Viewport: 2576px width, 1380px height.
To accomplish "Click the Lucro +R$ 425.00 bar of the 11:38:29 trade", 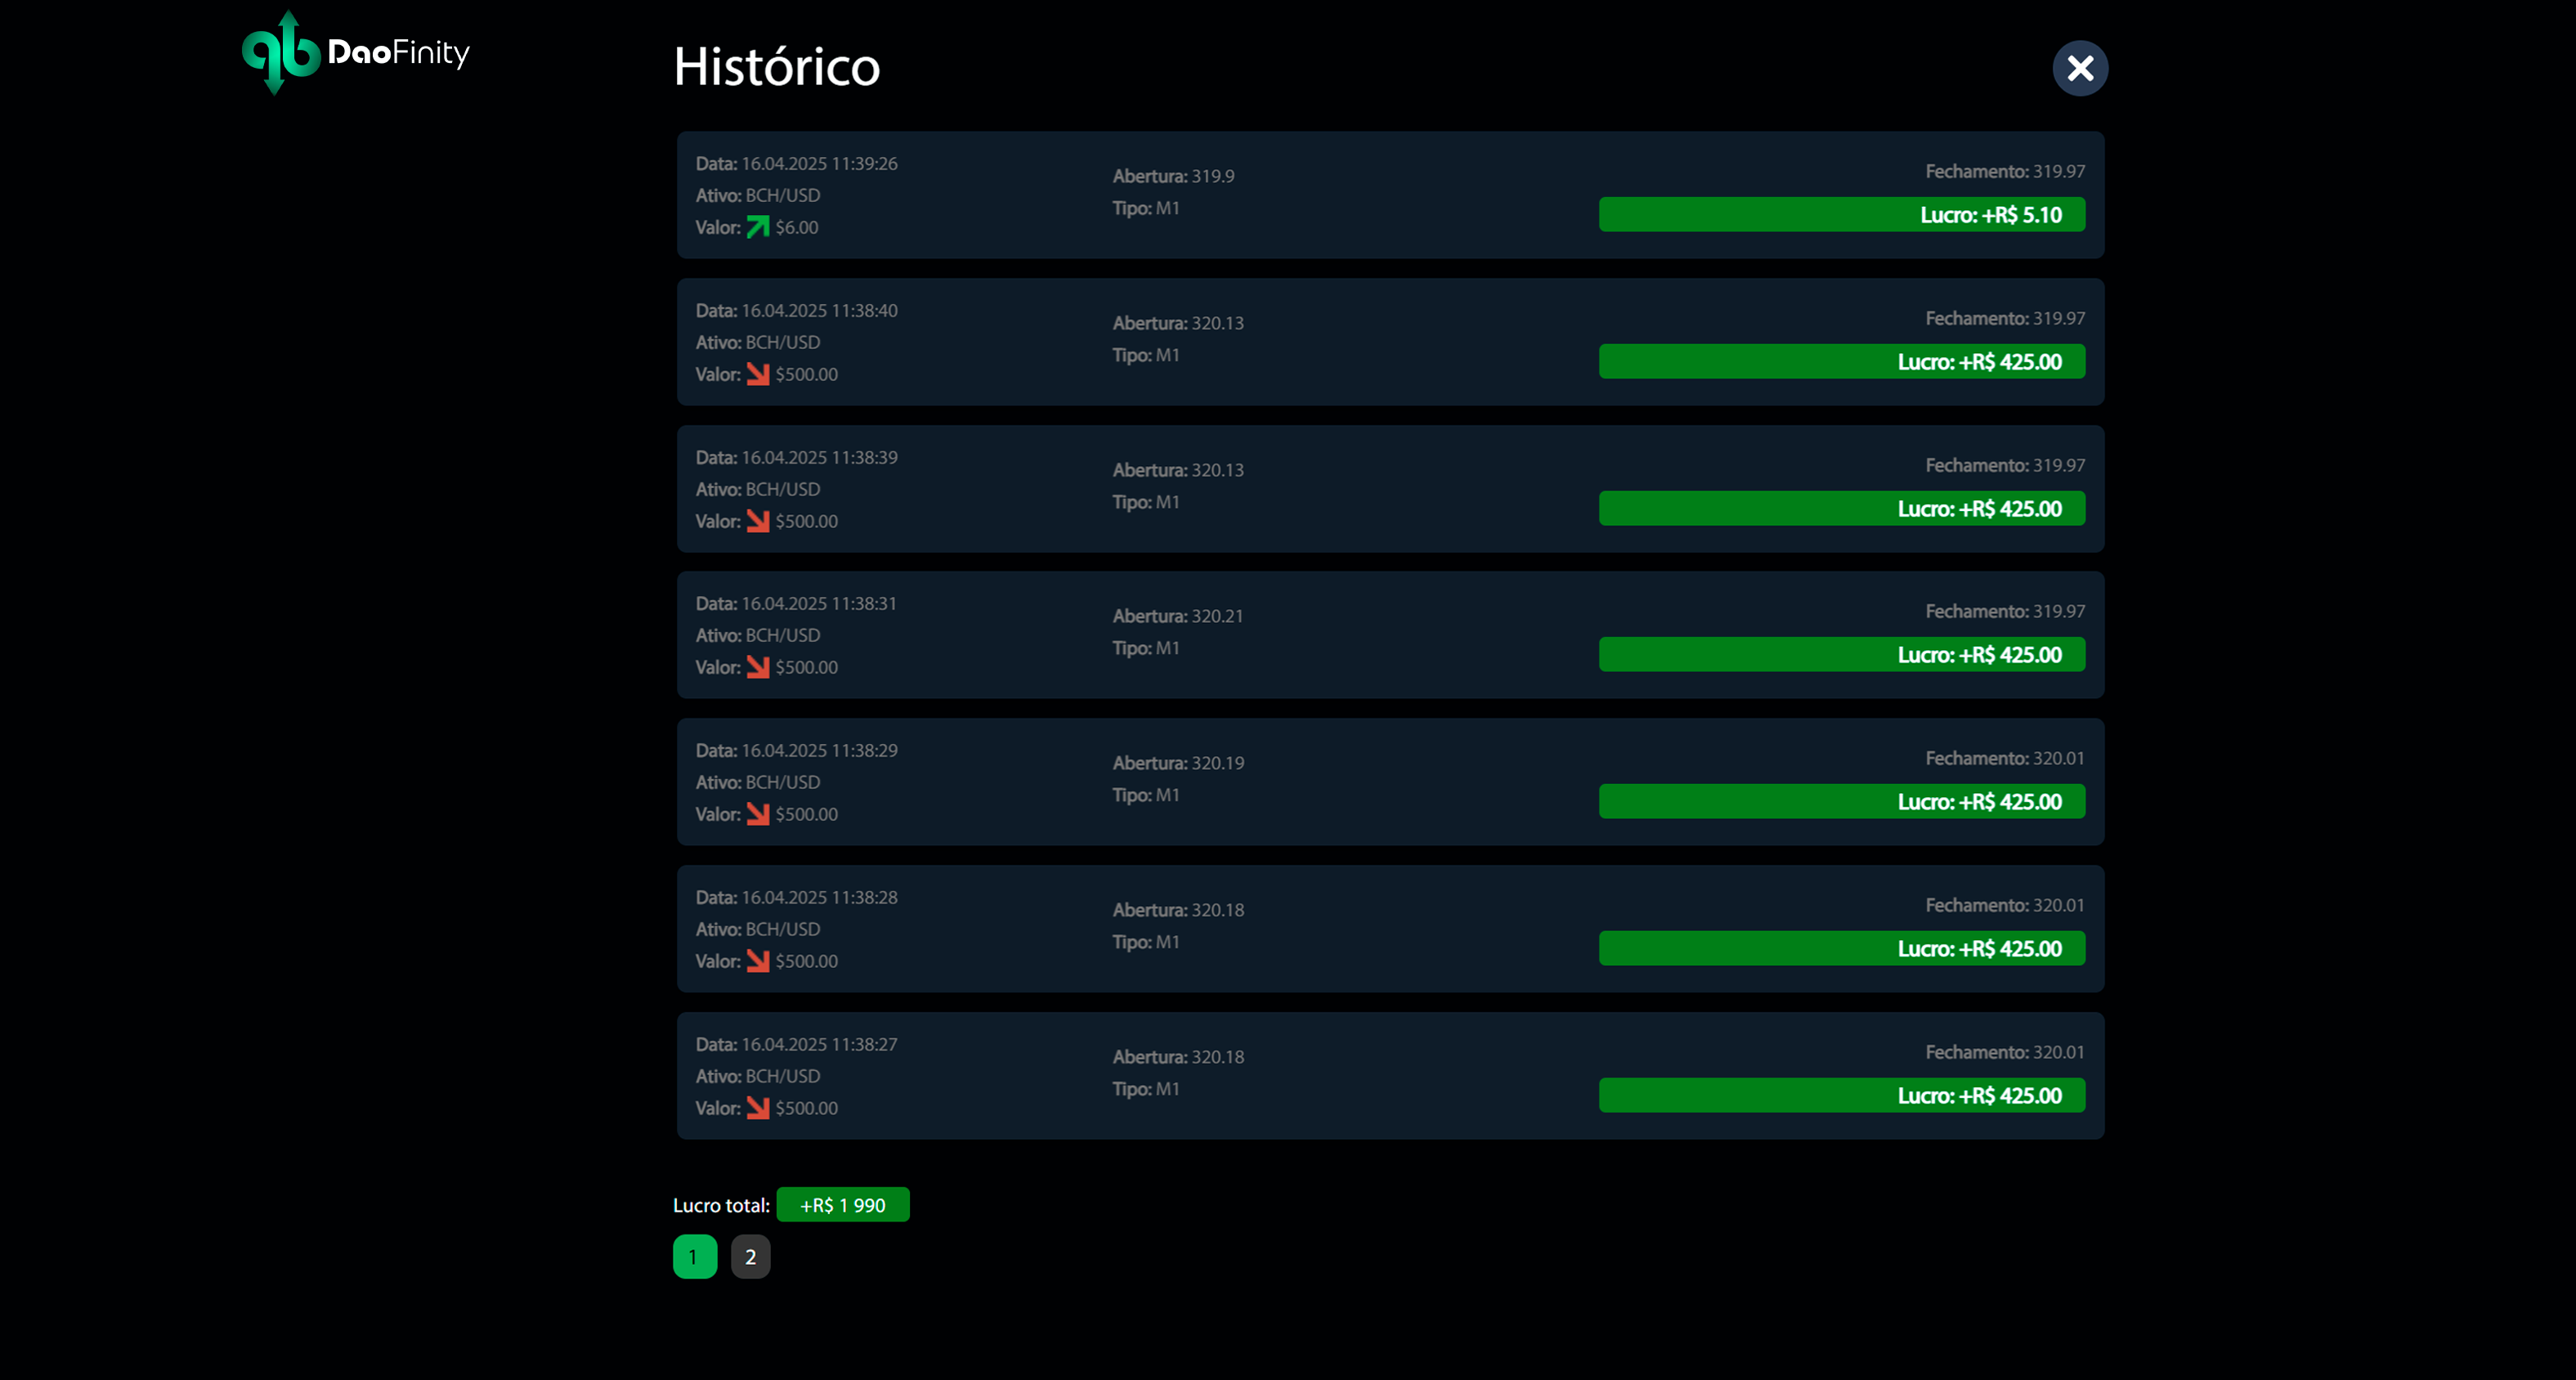I will click(x=1842, y=802).
